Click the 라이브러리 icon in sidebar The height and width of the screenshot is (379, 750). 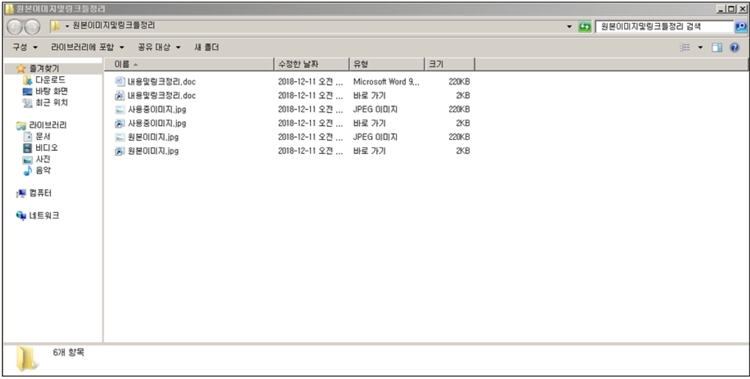[x=21, y=125]
